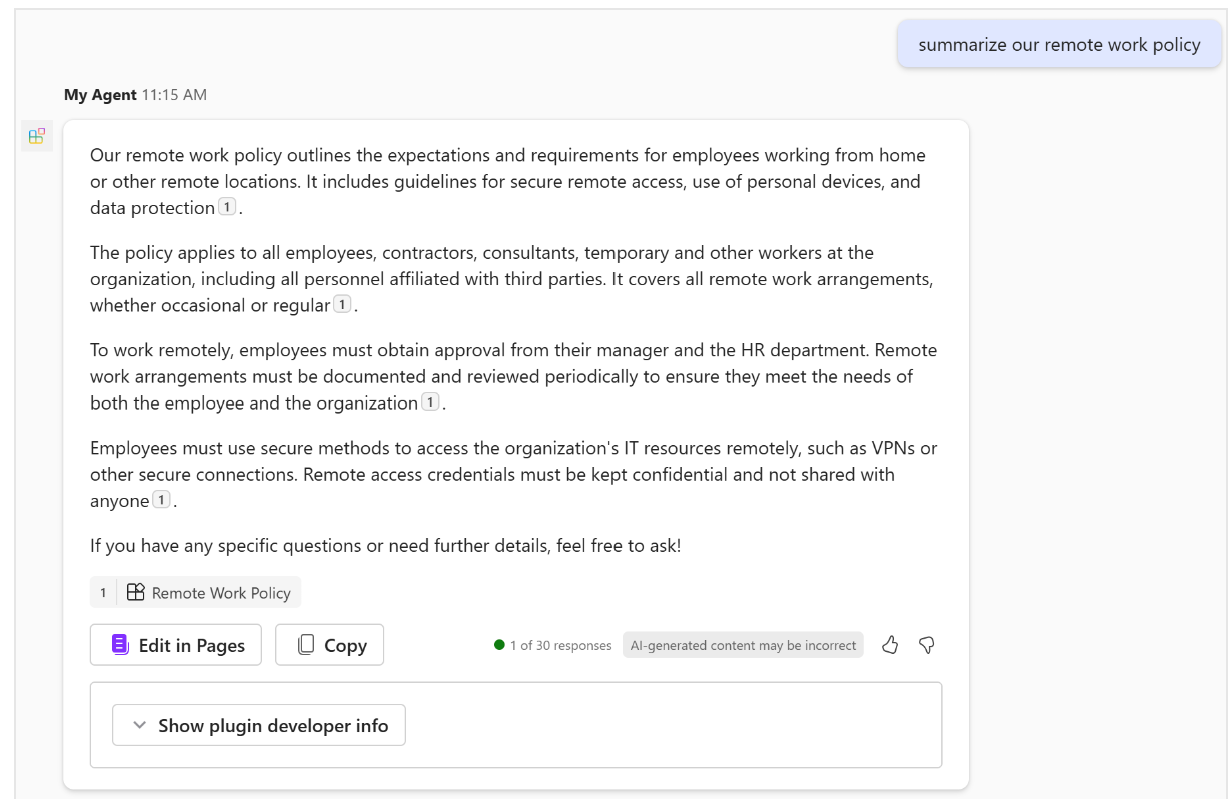Select the "summarize our remote work policy" message
Image resolution: width=1231 pixels, height=799 pixels.
(x=1059, y=45)
